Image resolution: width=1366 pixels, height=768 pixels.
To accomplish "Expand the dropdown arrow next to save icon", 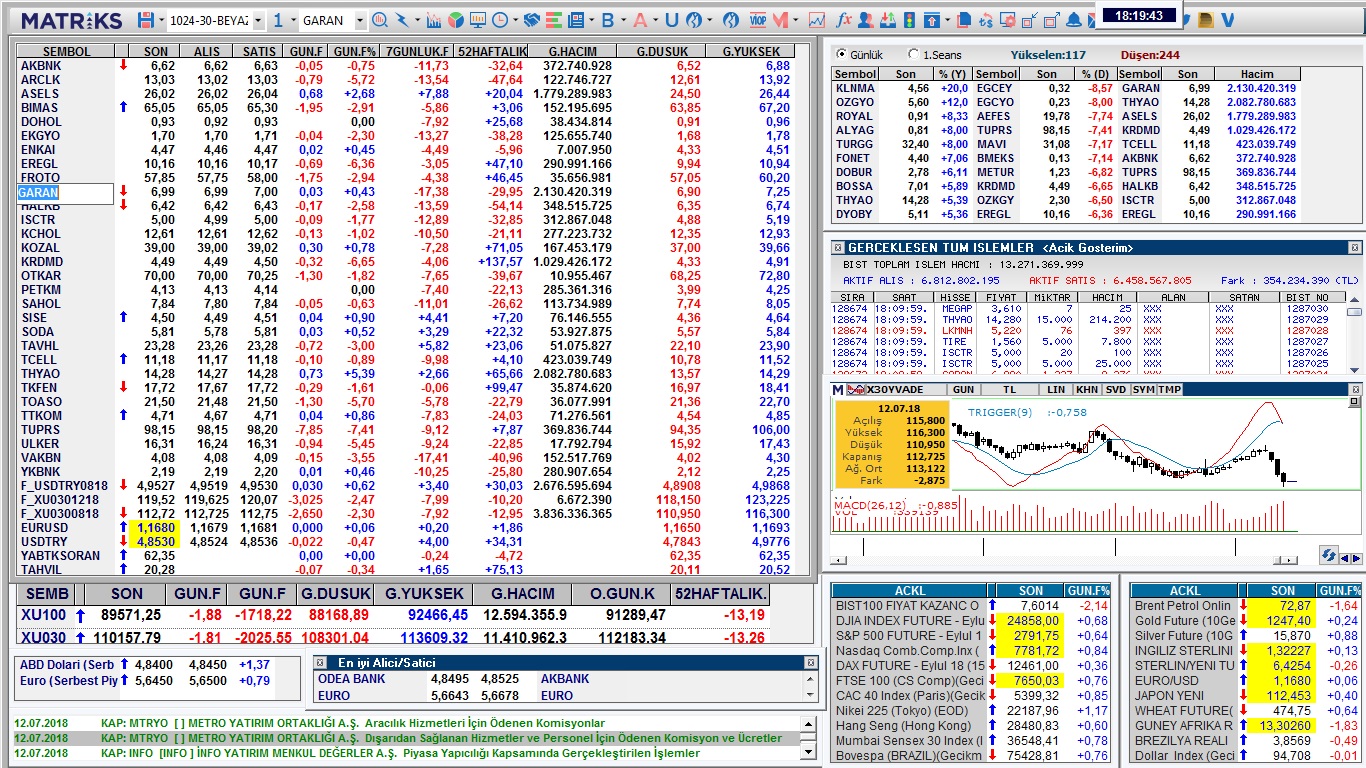I will (161, 20).
